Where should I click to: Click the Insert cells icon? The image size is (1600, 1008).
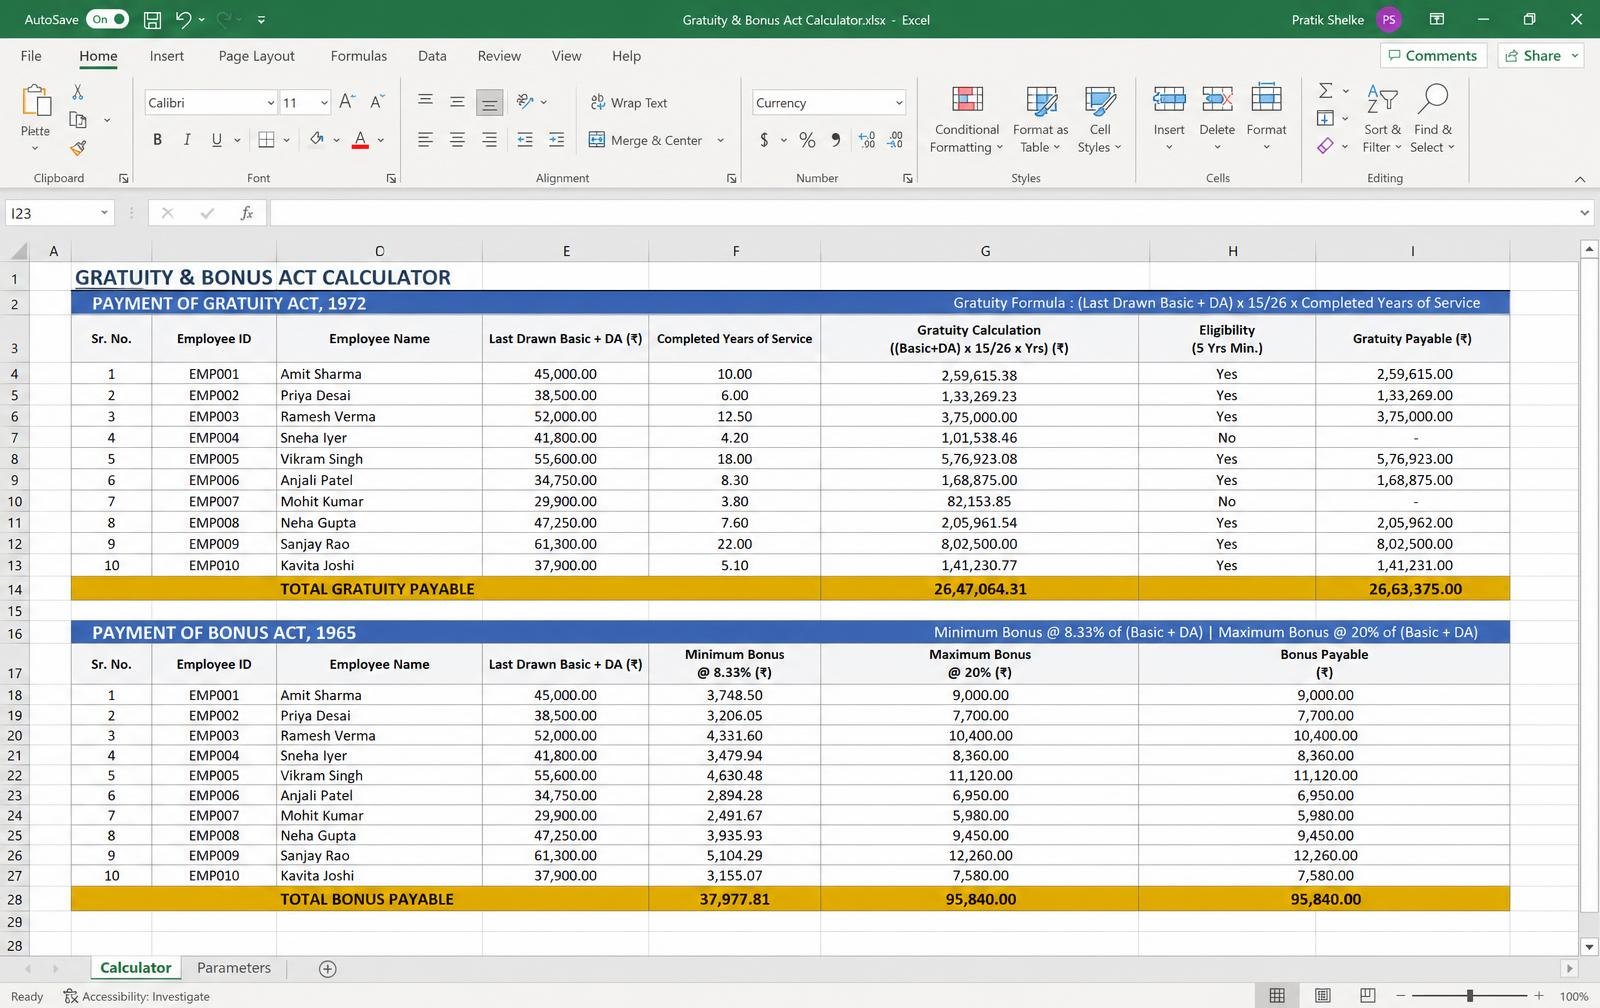tap(1169, 99)
